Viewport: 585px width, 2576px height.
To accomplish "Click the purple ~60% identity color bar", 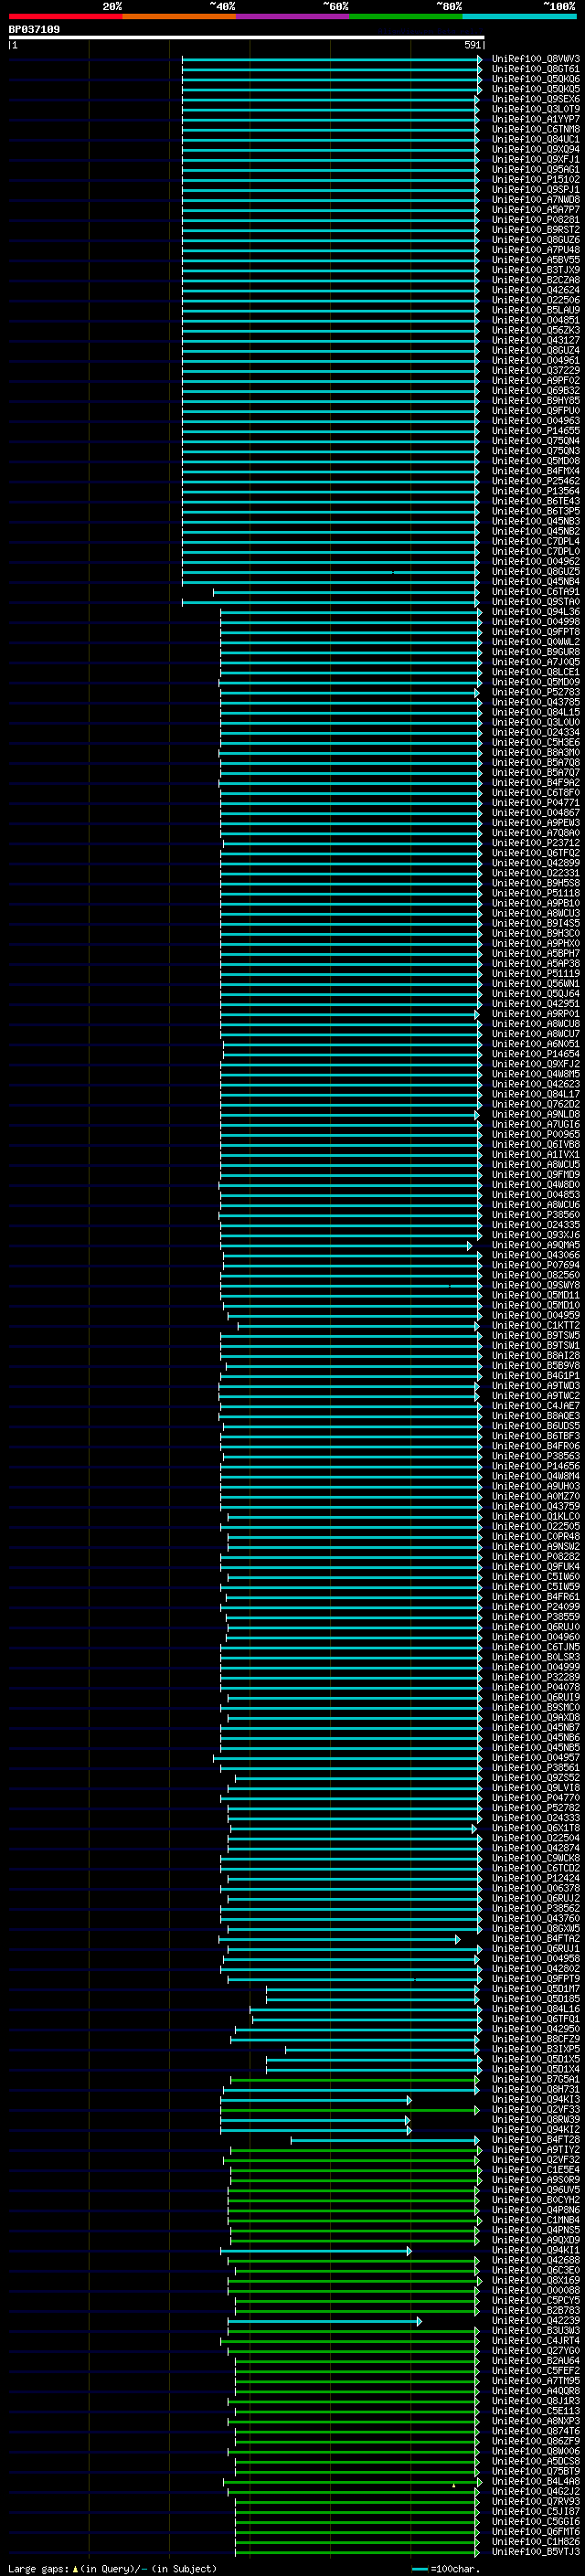I will click(293, 16).
